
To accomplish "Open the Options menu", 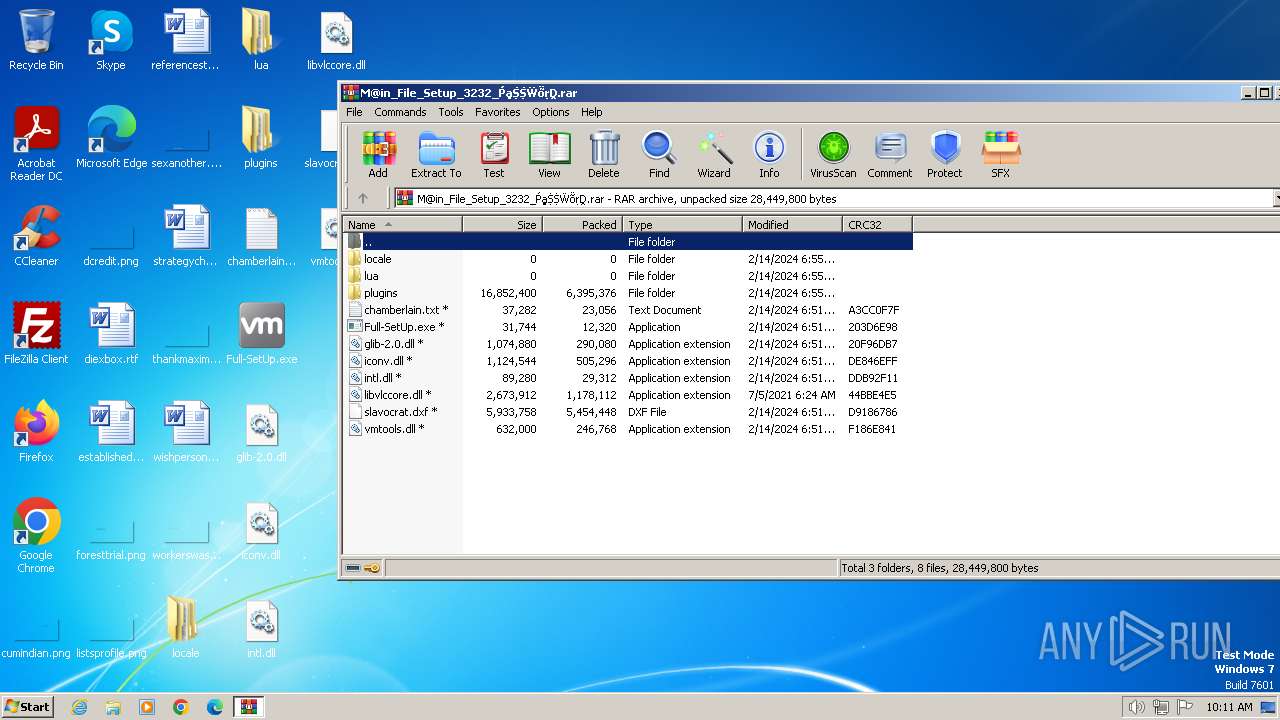I will click(550, 112).
